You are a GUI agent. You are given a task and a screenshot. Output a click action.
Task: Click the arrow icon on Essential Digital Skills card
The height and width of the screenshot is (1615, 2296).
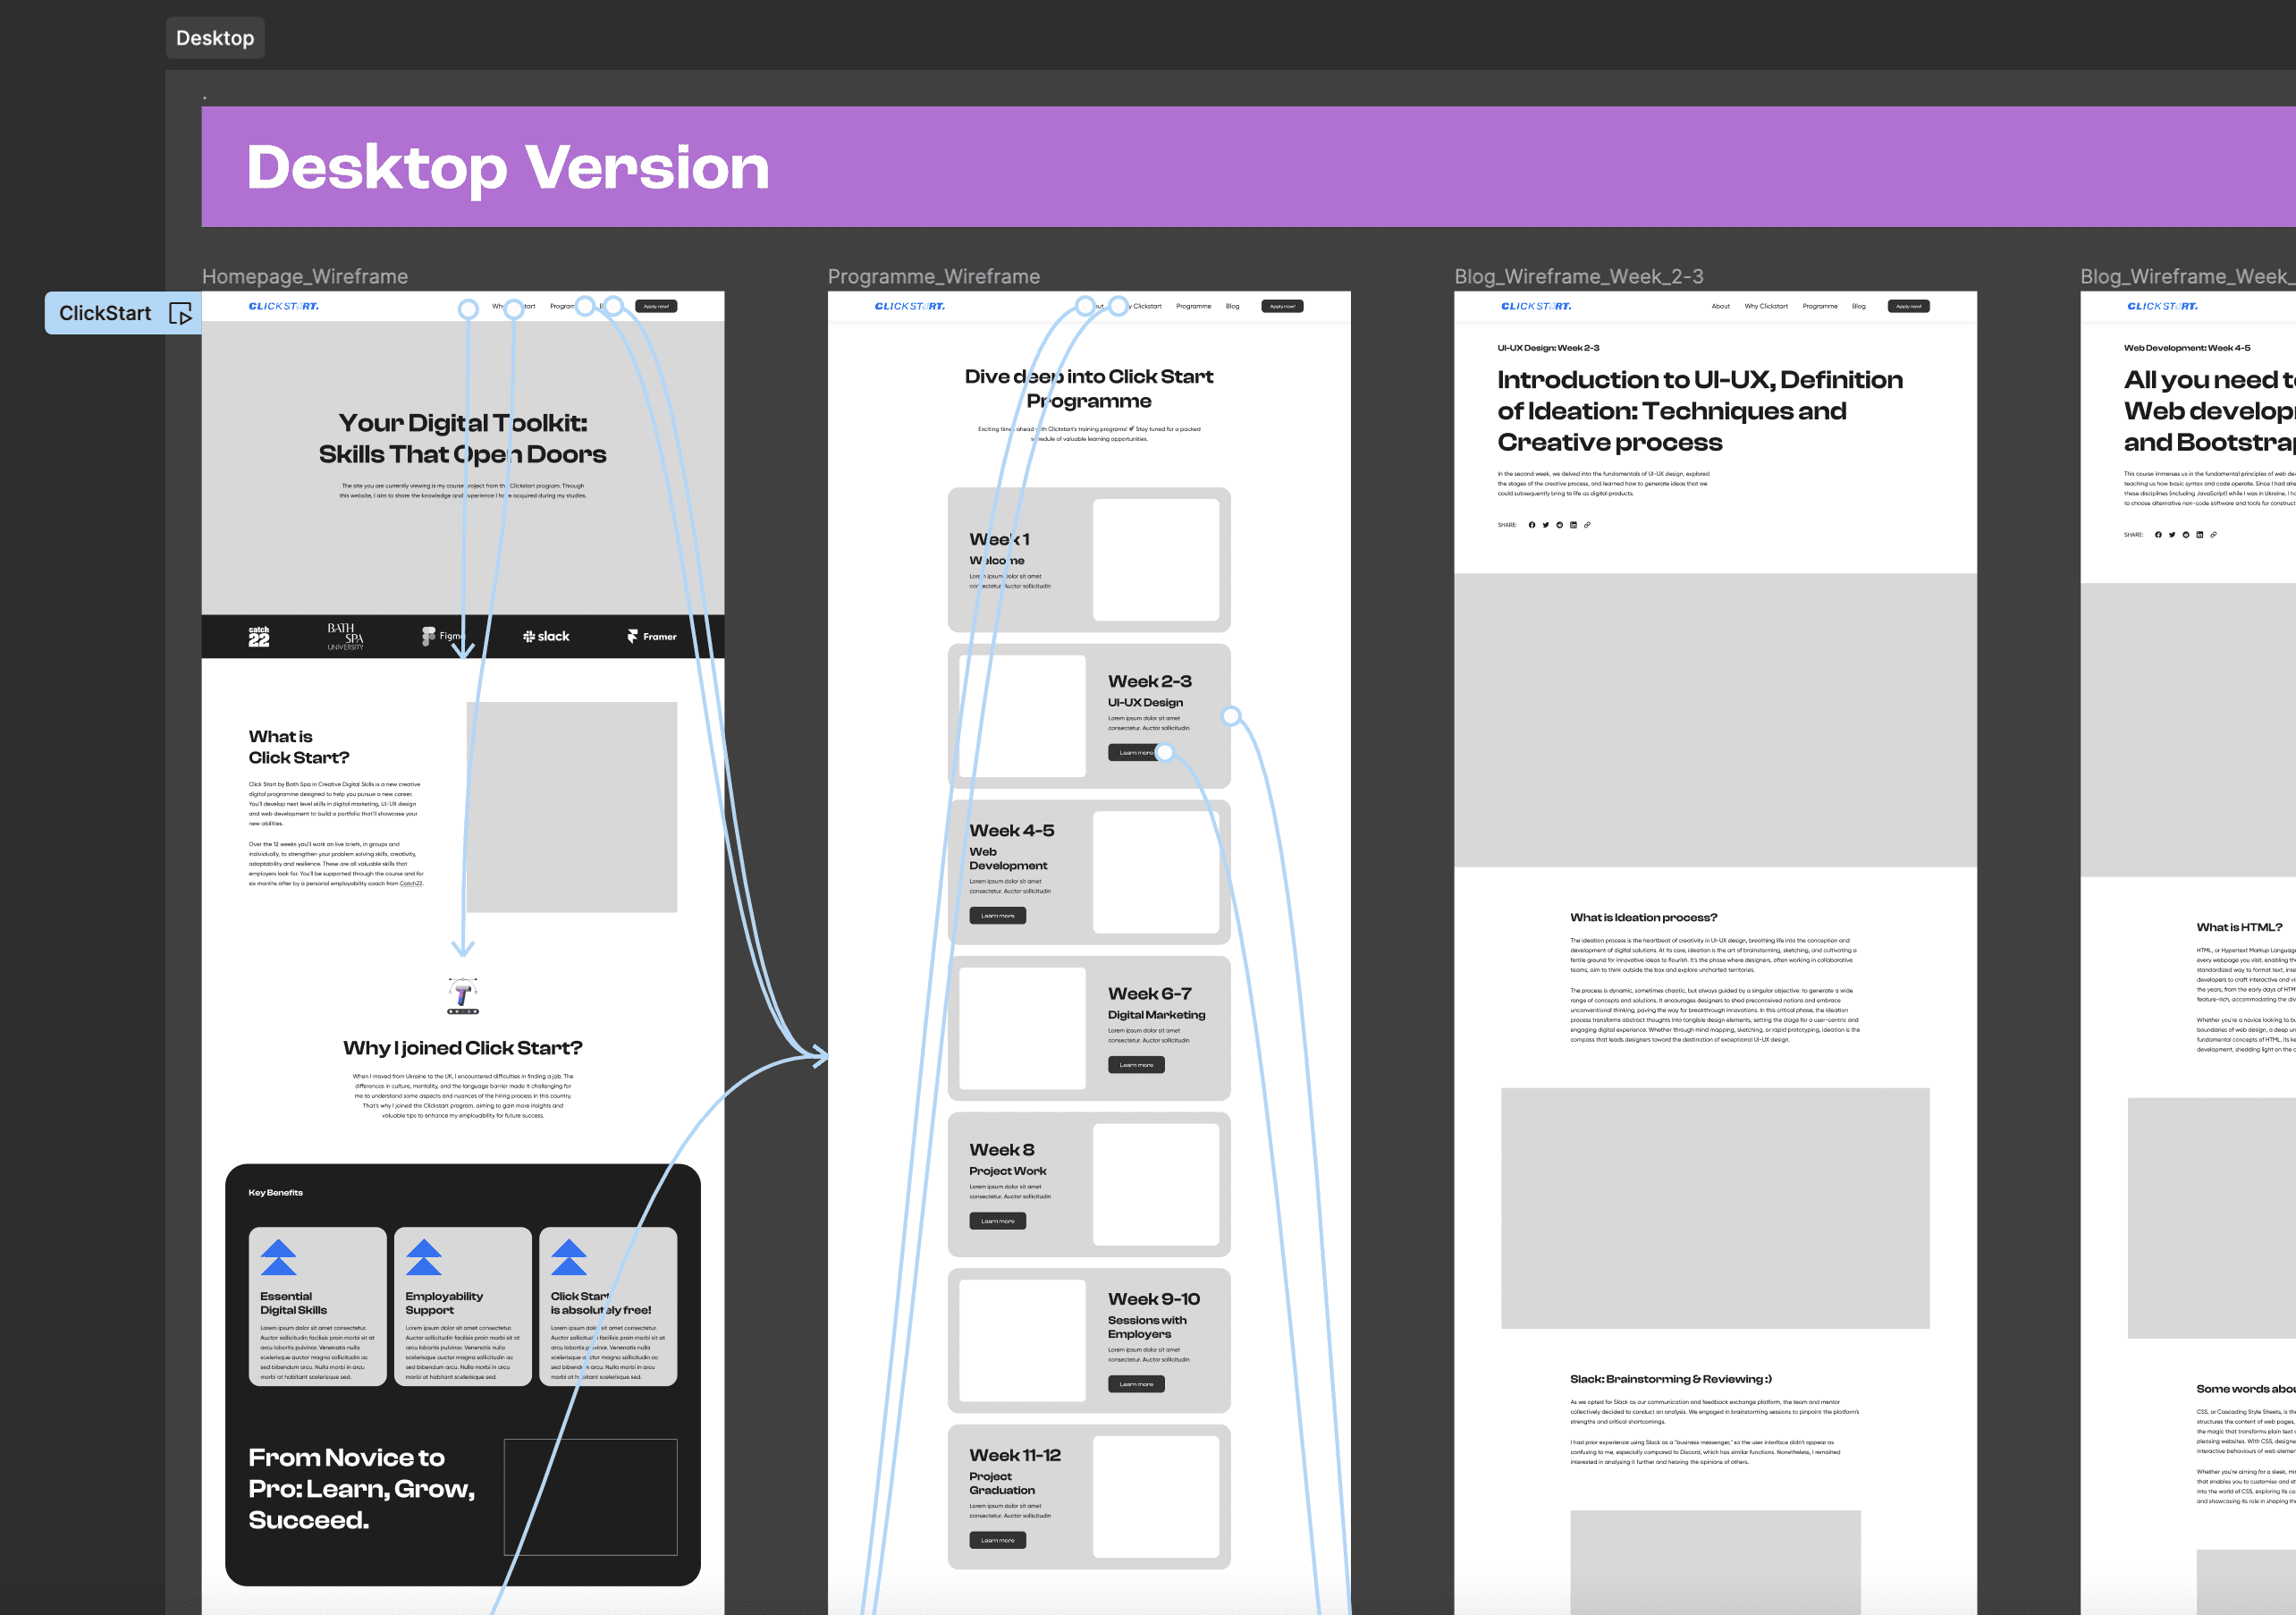pyautogui.click(x=278, y=1257)
